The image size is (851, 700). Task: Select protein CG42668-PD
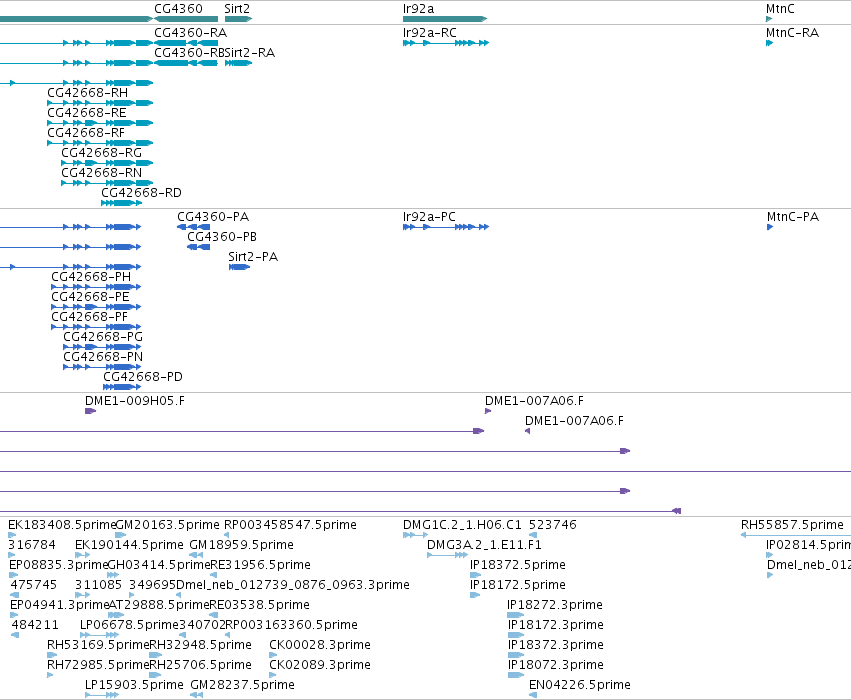[143, 377]
